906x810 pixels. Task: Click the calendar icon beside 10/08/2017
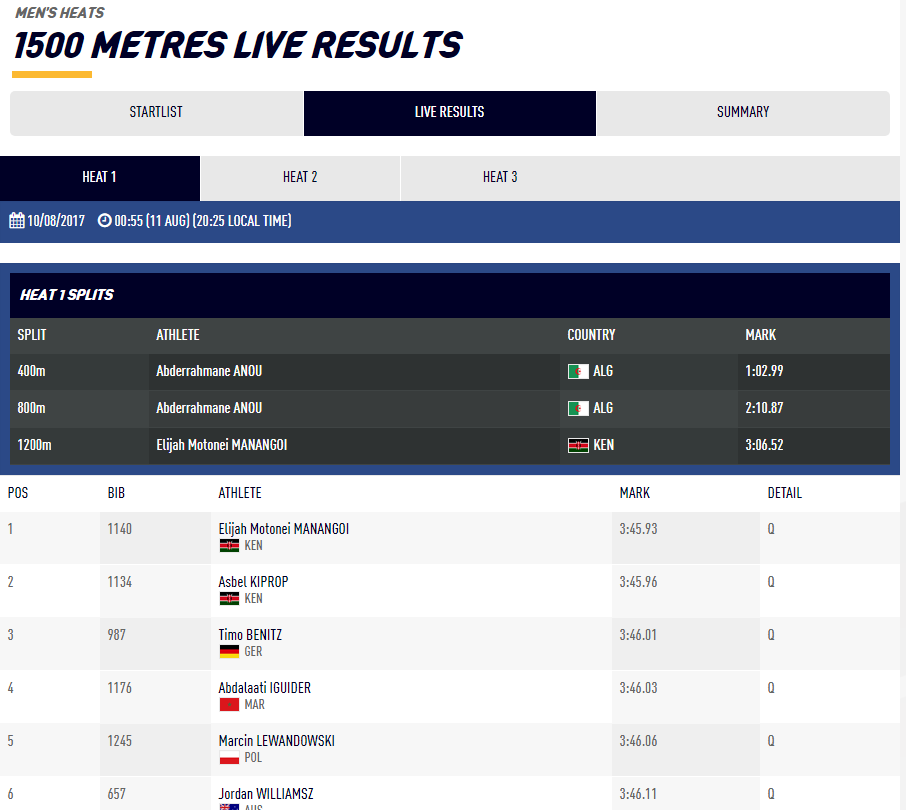click(x=17, y=221)
